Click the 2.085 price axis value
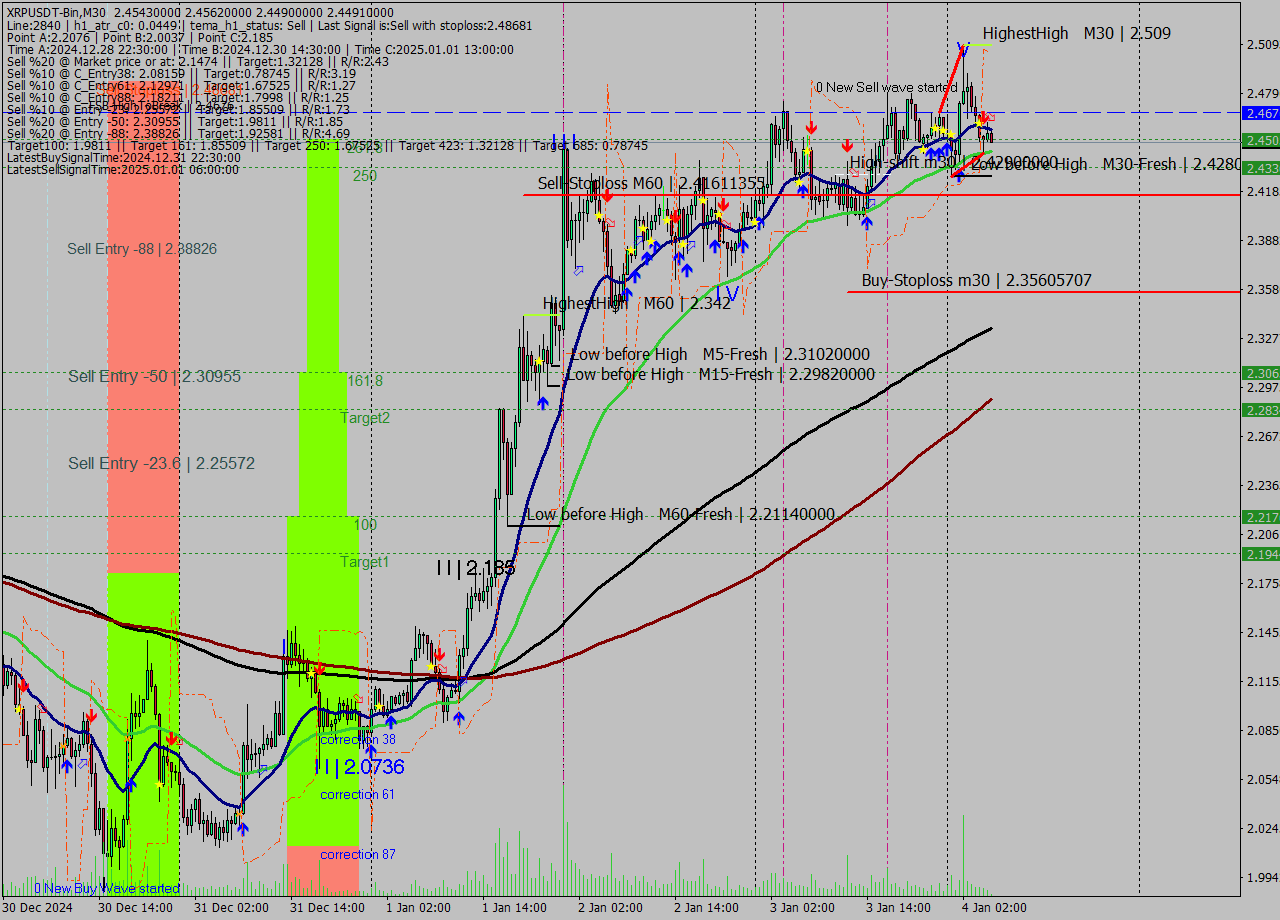 click(x=1262, y=730)
